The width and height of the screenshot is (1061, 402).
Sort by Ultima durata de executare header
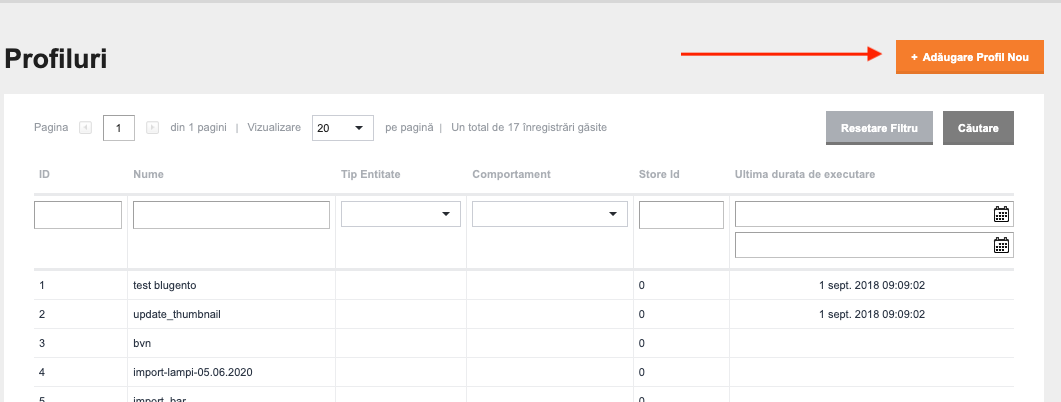805,175
